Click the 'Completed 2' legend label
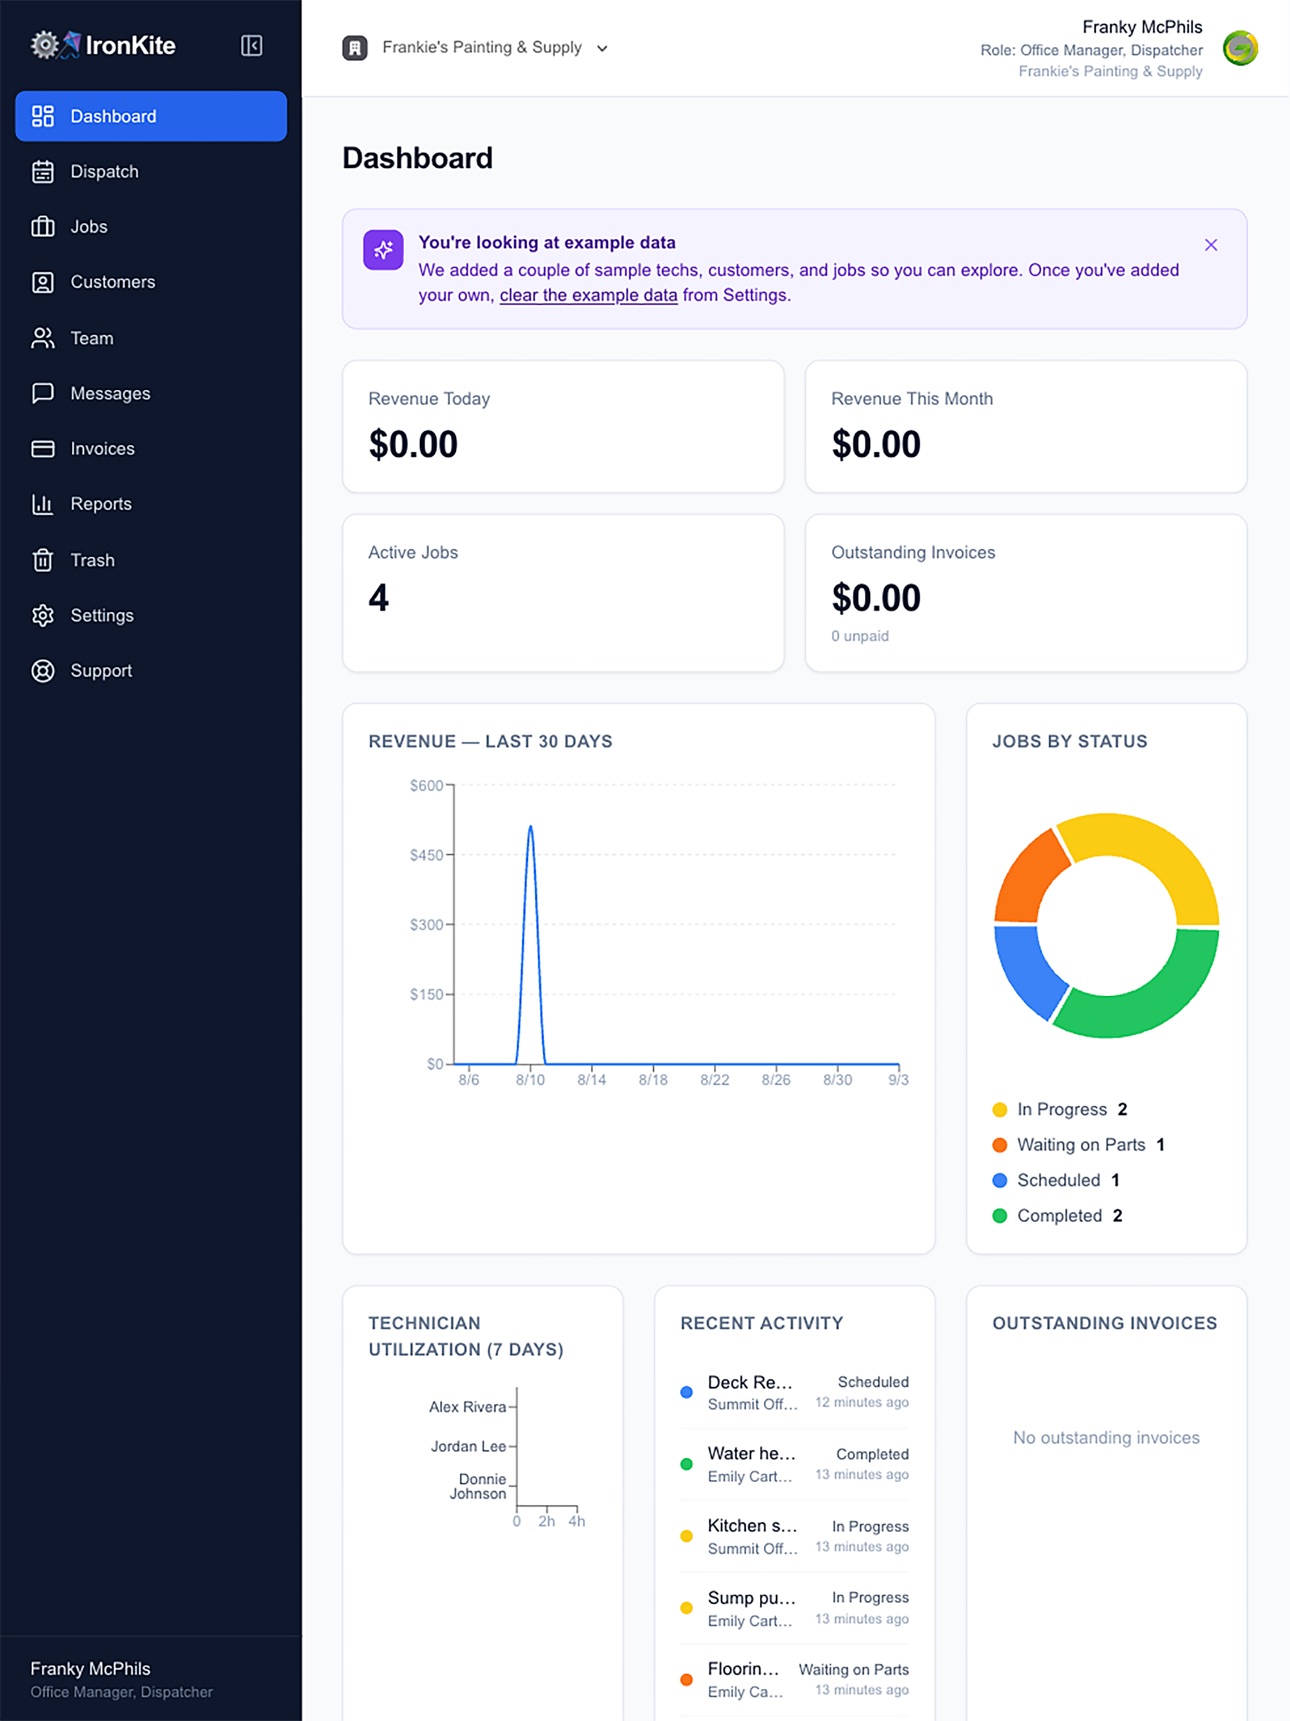1290x1721 pixels. 1070,1216
